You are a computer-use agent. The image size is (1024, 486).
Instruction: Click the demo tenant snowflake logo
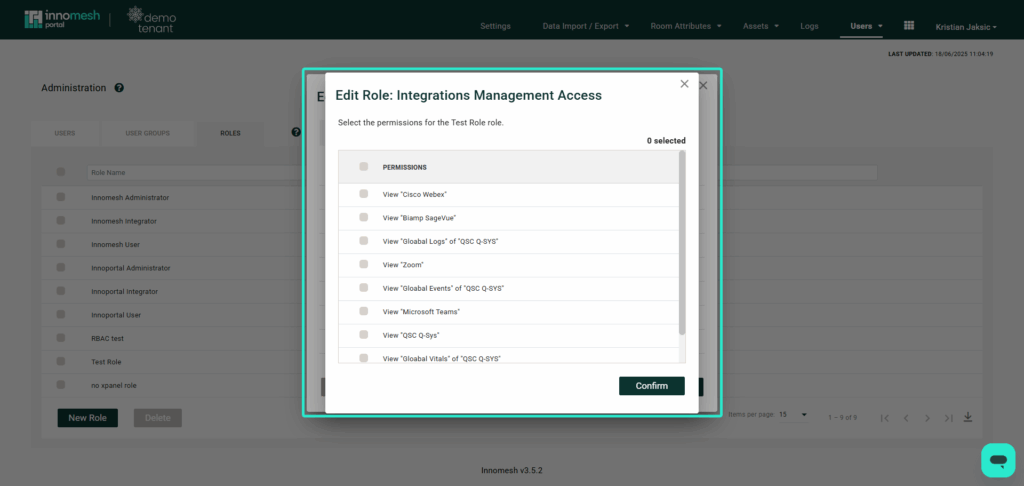[x=152, y=20]
